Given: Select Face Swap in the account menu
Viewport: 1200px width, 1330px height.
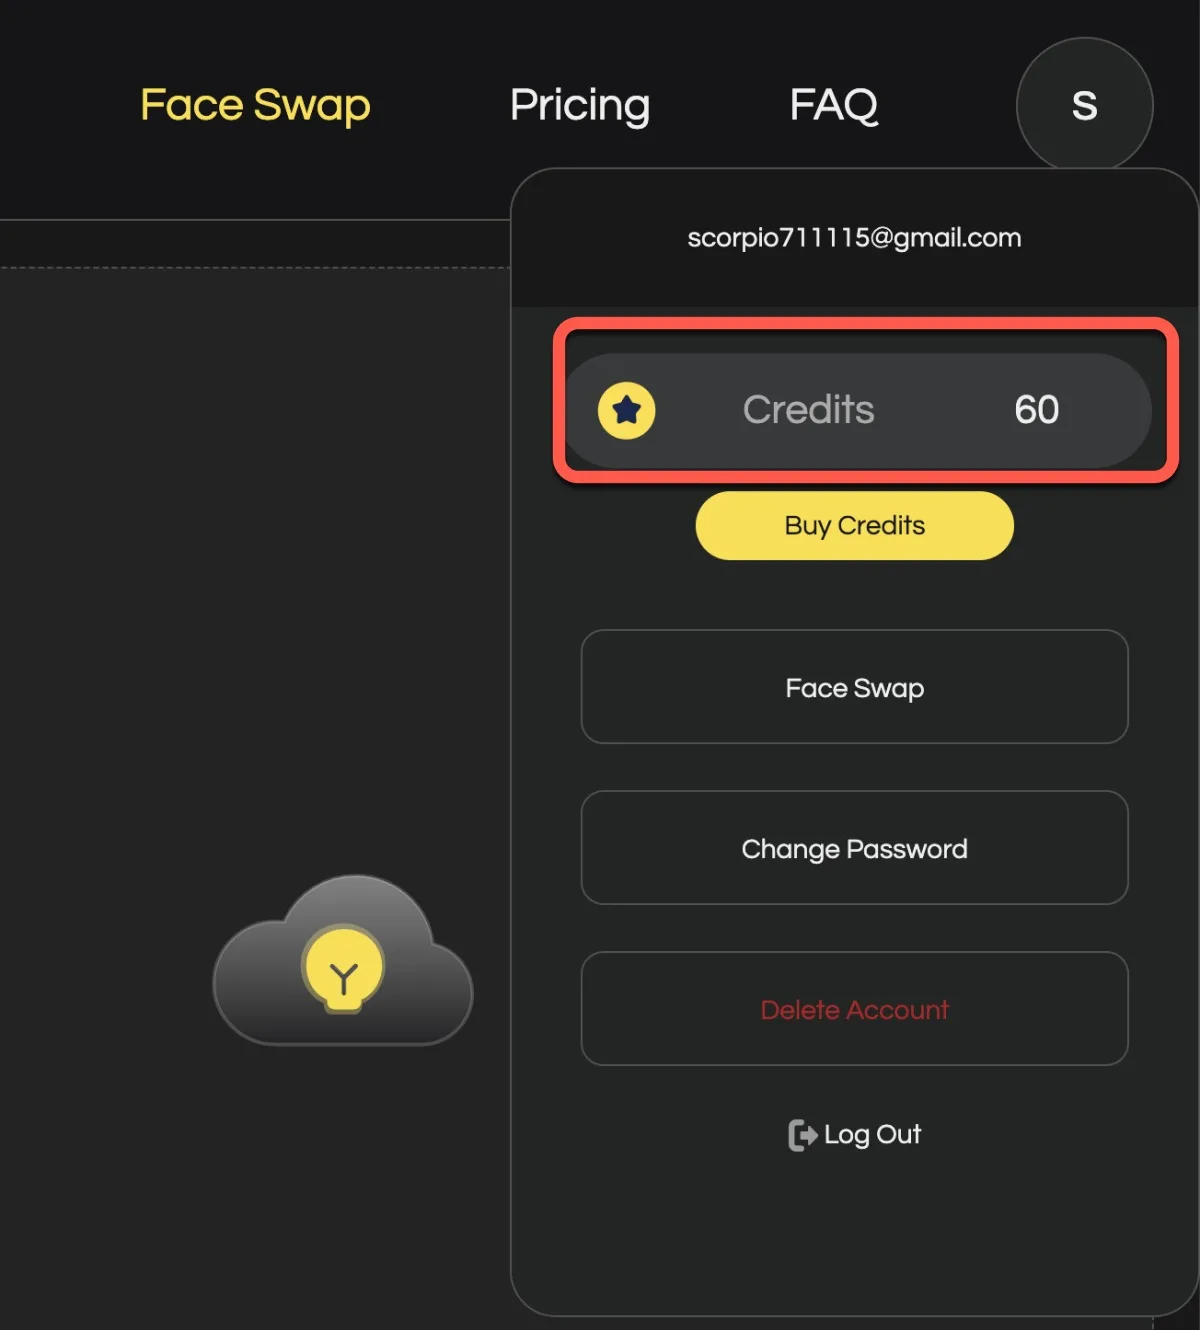Looking at the screenshot, I should click(x=854, y=688).
